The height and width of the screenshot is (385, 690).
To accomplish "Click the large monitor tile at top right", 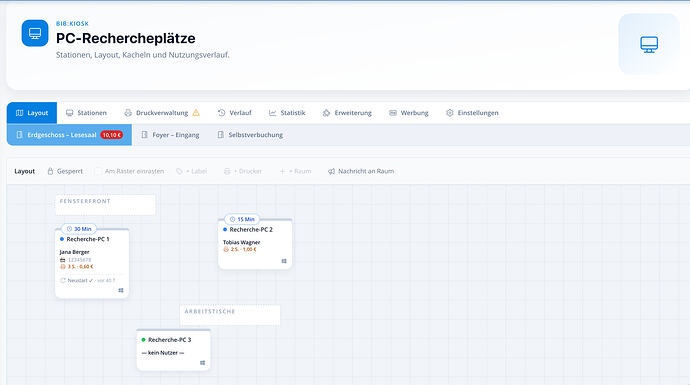I will [649, 44].
